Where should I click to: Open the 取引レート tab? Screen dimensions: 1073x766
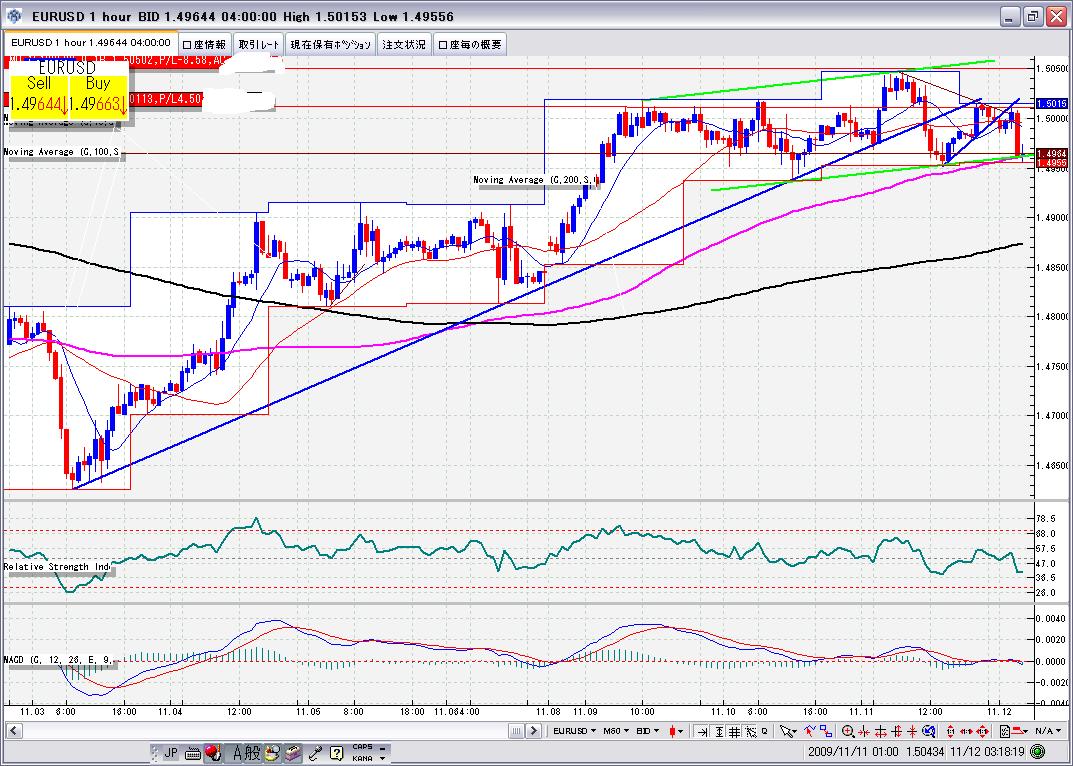[x=259, y=44]
